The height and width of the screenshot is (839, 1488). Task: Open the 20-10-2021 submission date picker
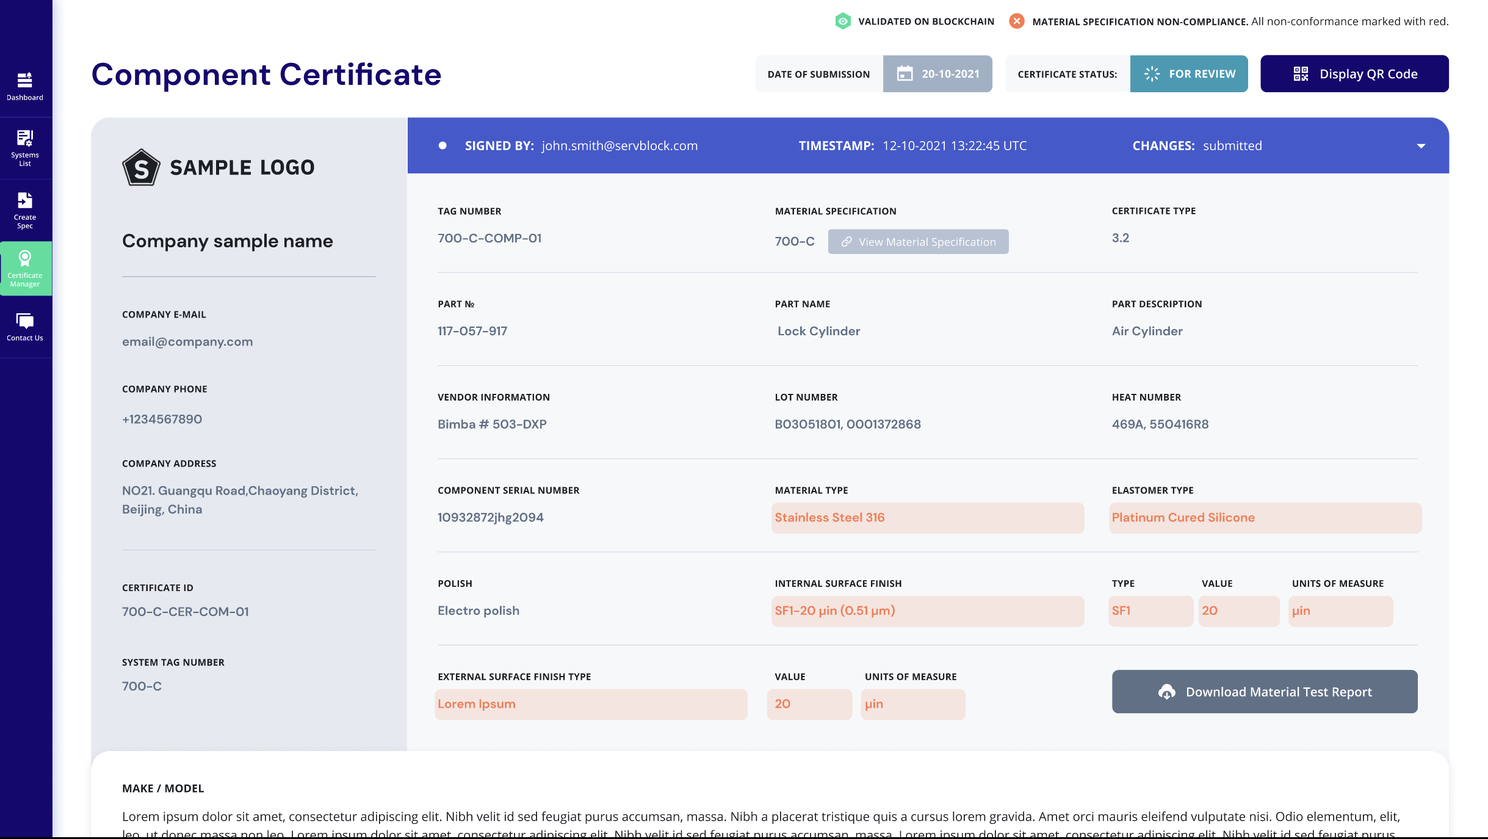tap(949, 74)
